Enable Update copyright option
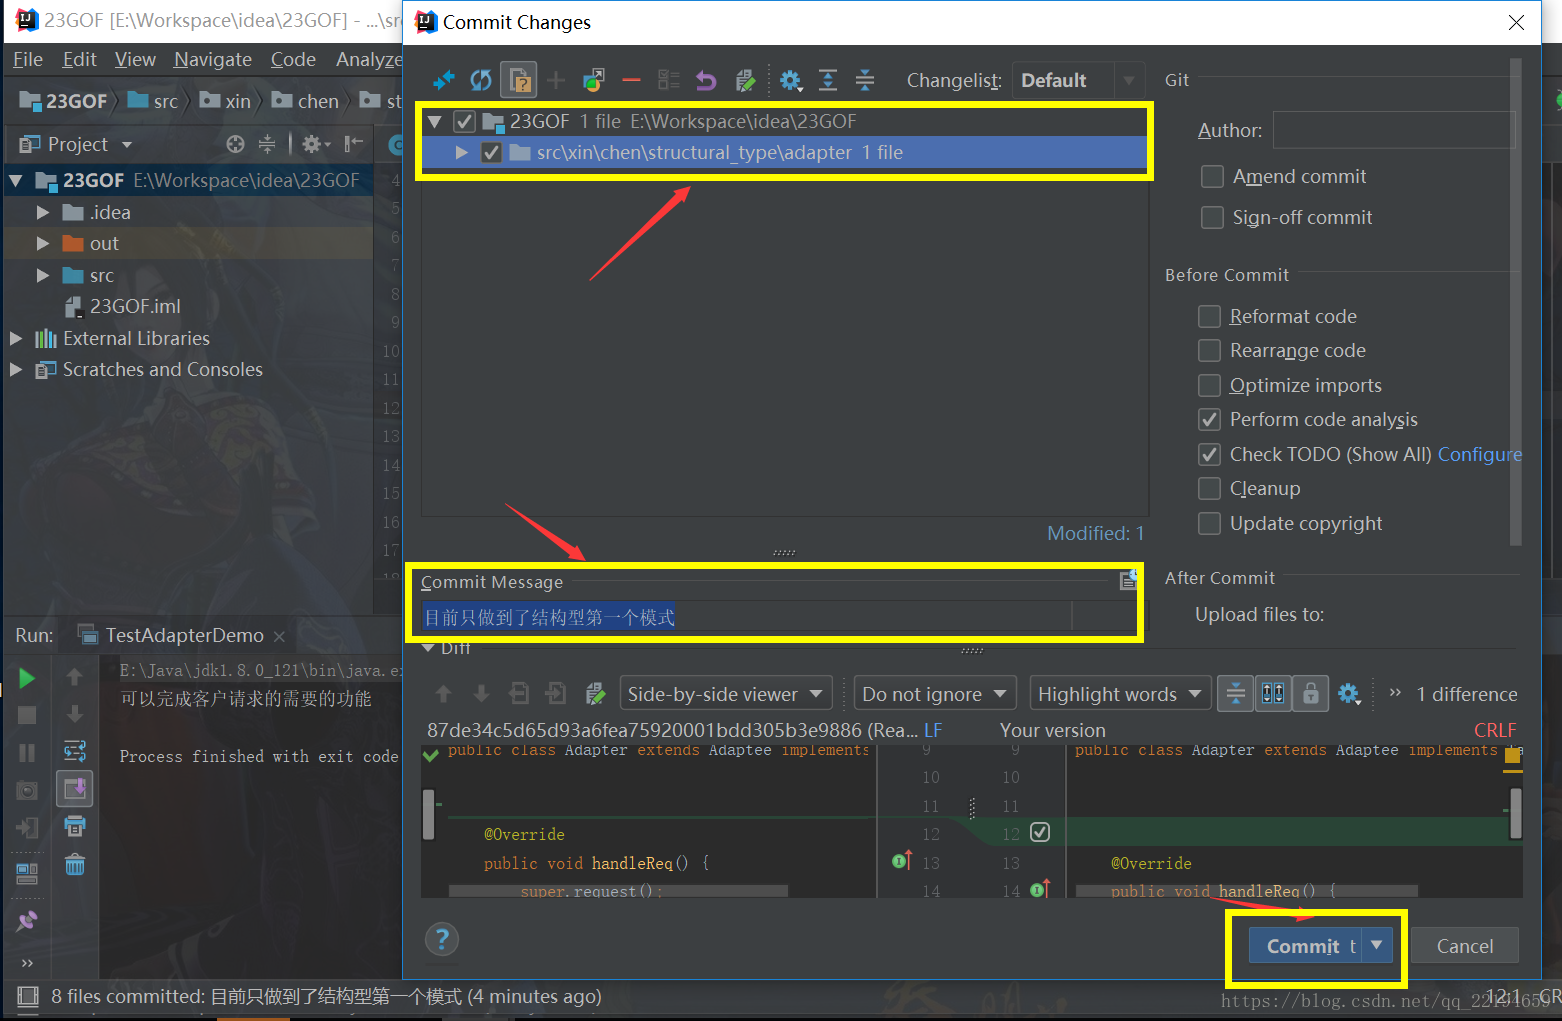 click(1209, 524)
